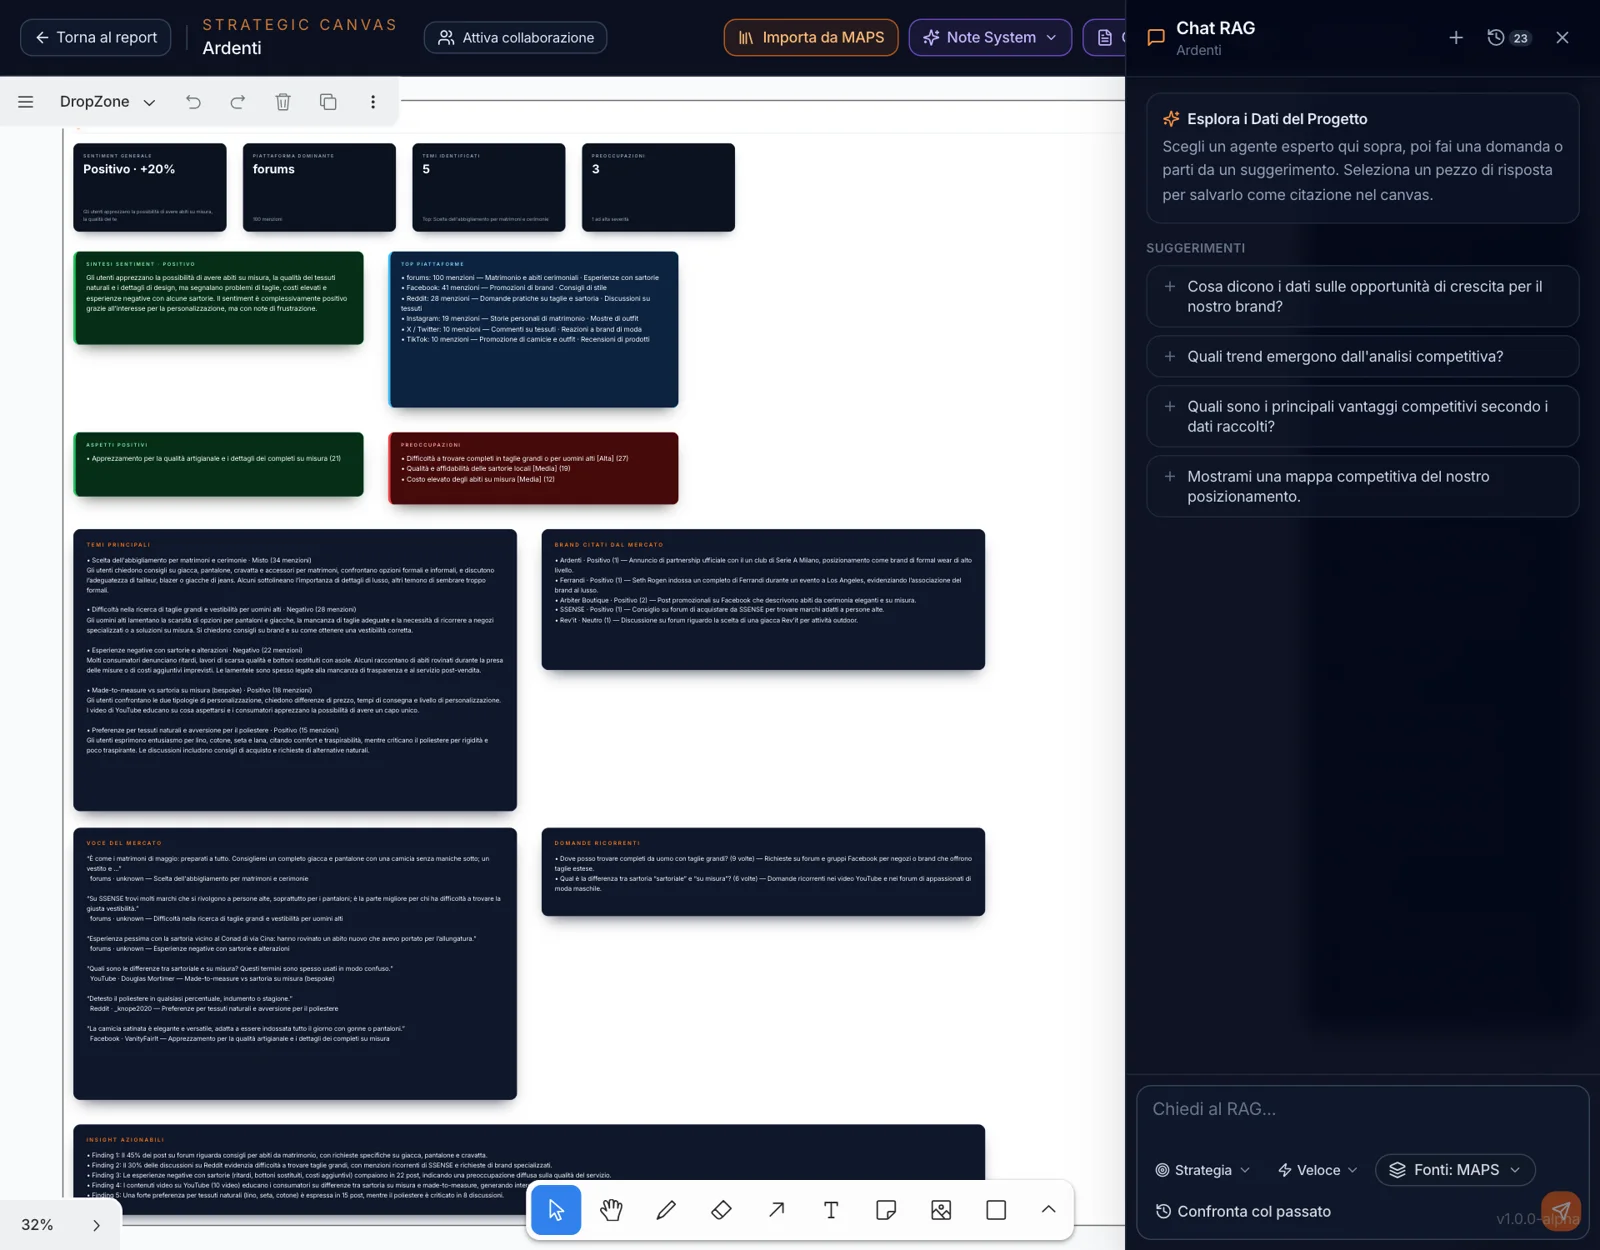Image resolution: width=1600 pixels, height=1250 pixels.
Task: Close the Chat RAG panel
Action: [1562, 38]
